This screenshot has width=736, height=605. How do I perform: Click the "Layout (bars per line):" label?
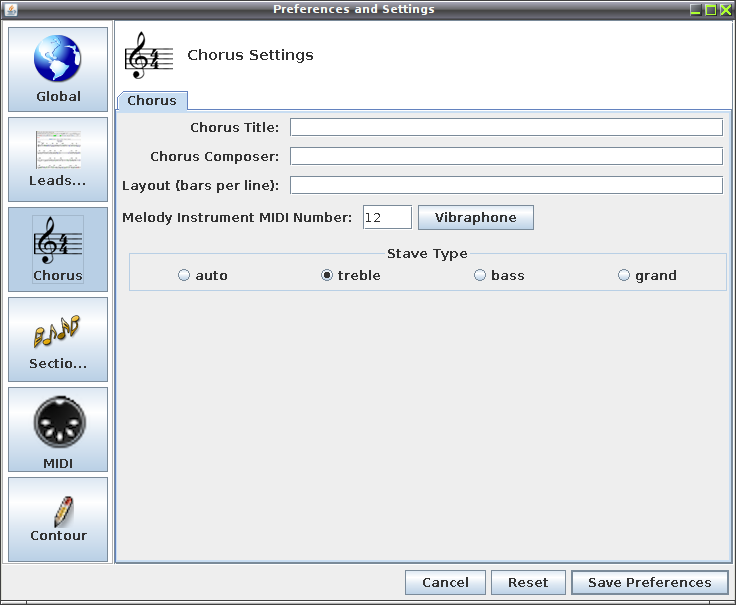click(x=200, y=186)
